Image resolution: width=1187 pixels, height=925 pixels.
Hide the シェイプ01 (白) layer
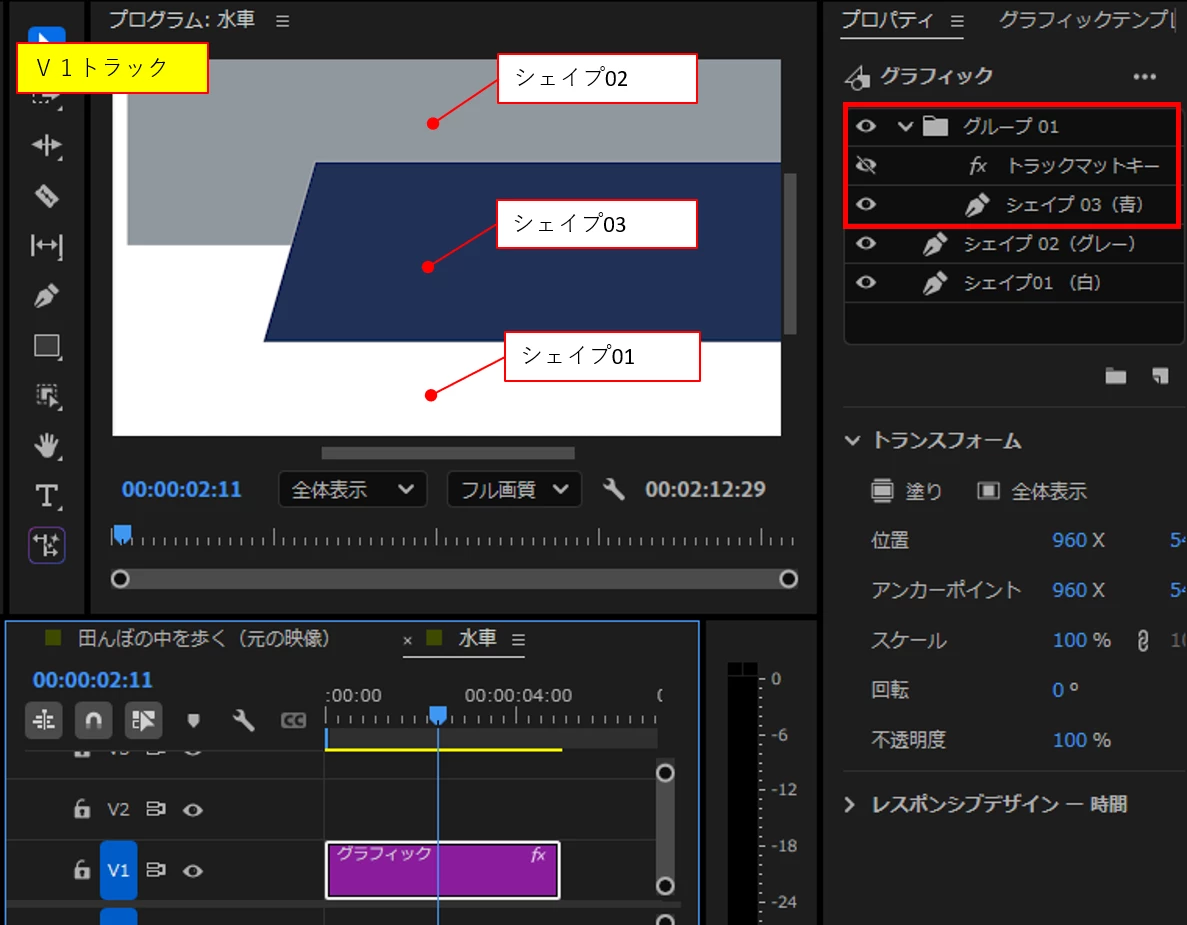(x=866, y=282)
